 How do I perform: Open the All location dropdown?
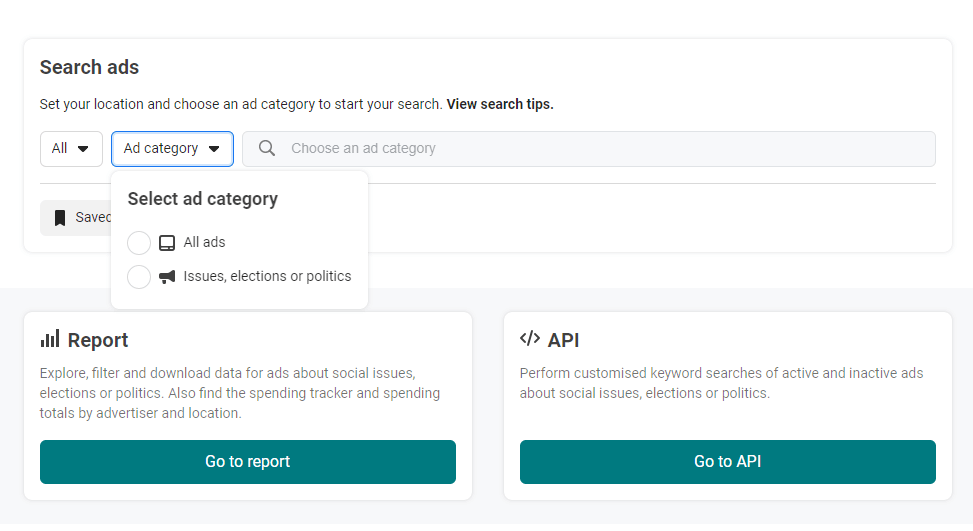tap(71, 149)
